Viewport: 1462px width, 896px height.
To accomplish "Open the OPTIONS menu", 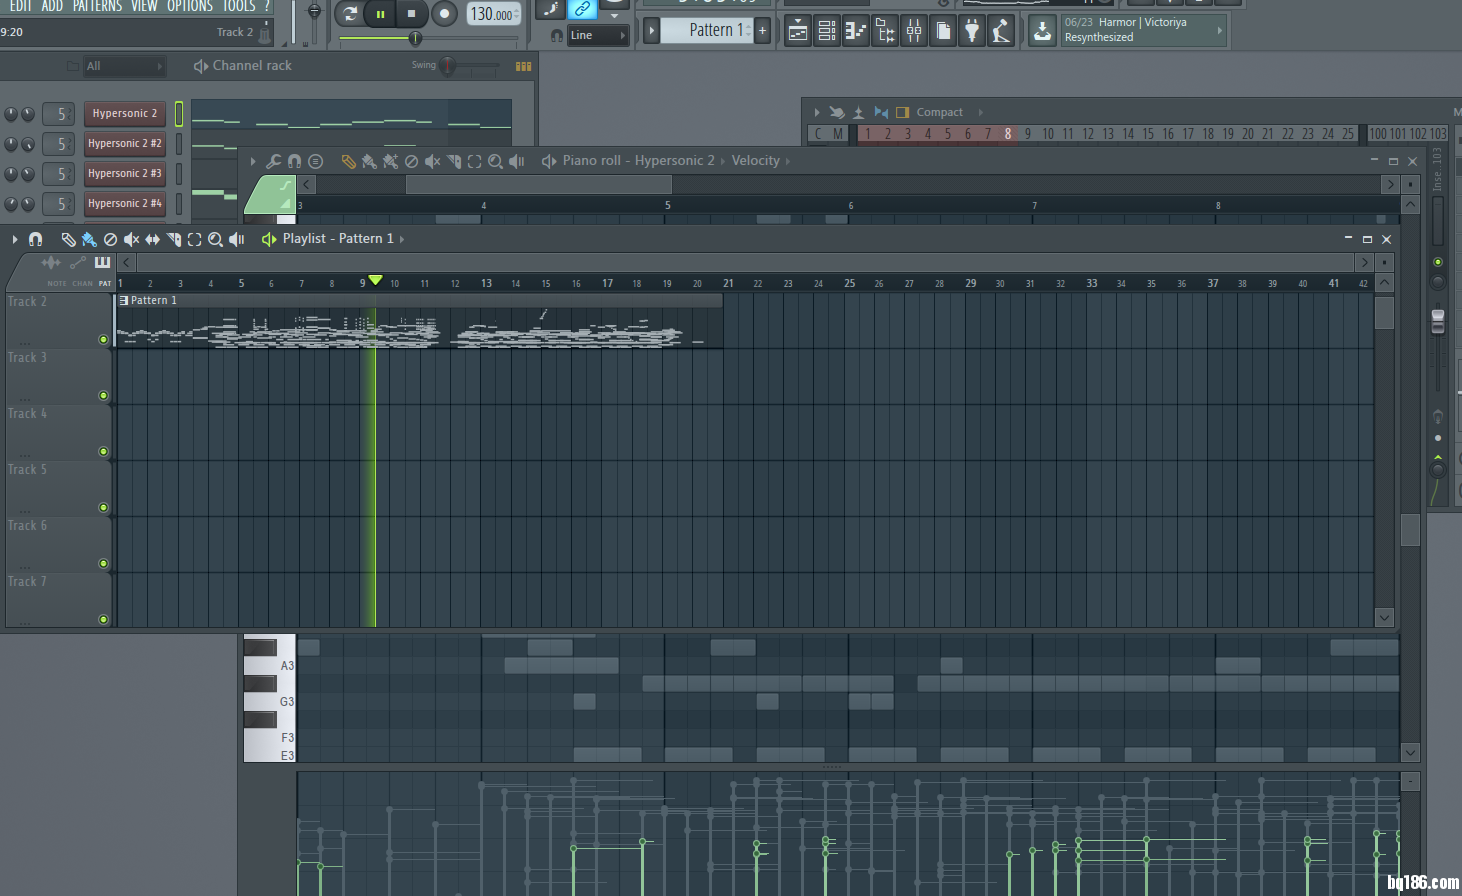I will click(x=190, y=6).
